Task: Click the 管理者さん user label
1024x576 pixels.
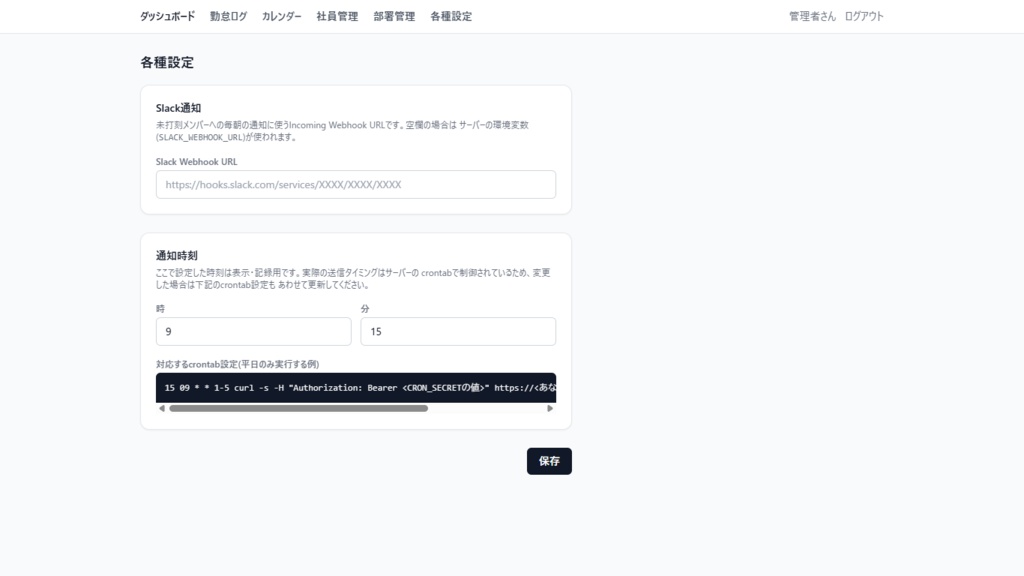Action: pos(812,16)
